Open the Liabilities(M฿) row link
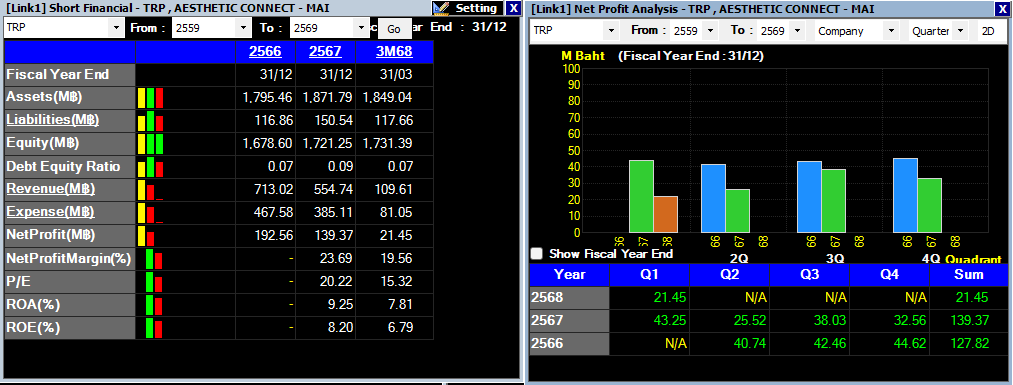This screenshot has height=385, width=1013. click(x=53, y=120)
